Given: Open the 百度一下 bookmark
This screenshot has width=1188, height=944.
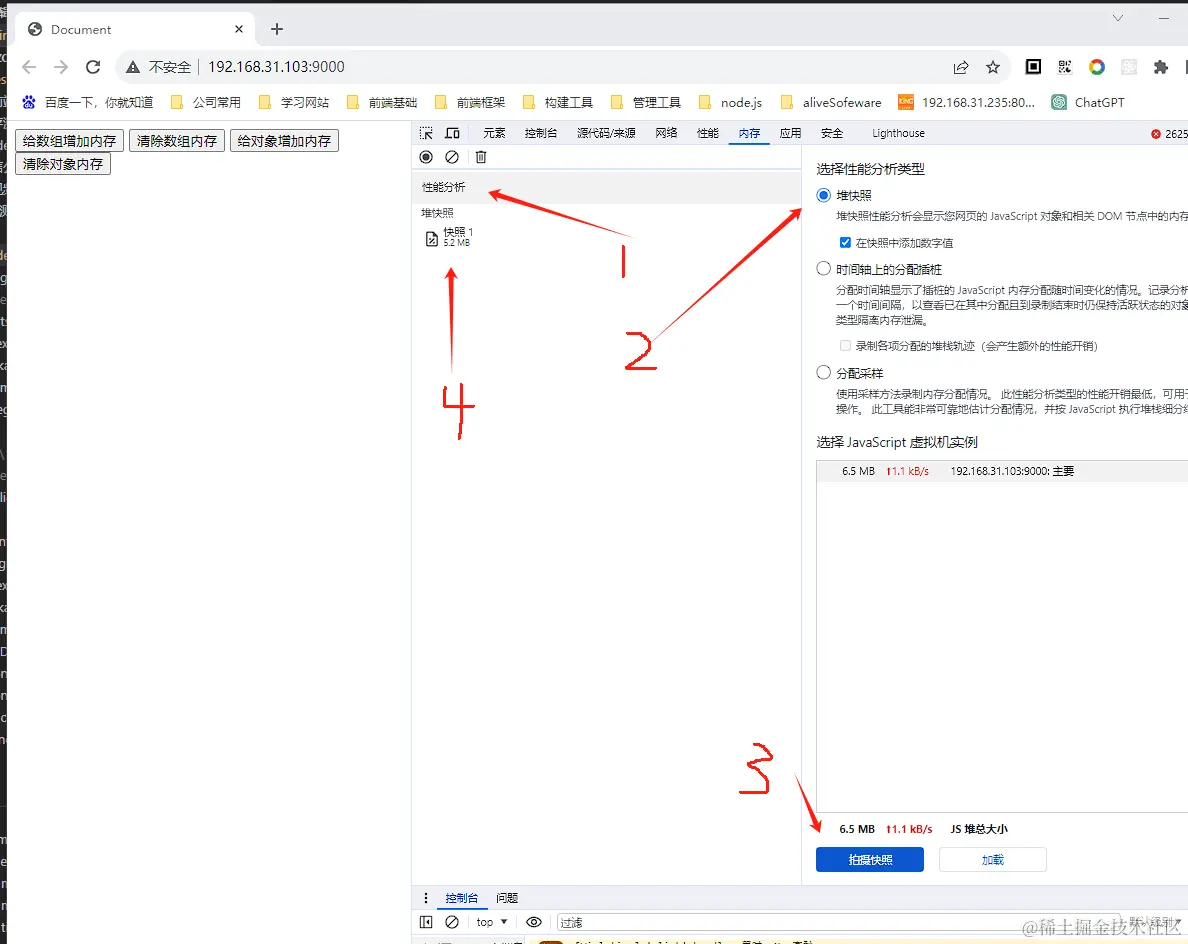Looking at the screenshot, I should 87,102.
